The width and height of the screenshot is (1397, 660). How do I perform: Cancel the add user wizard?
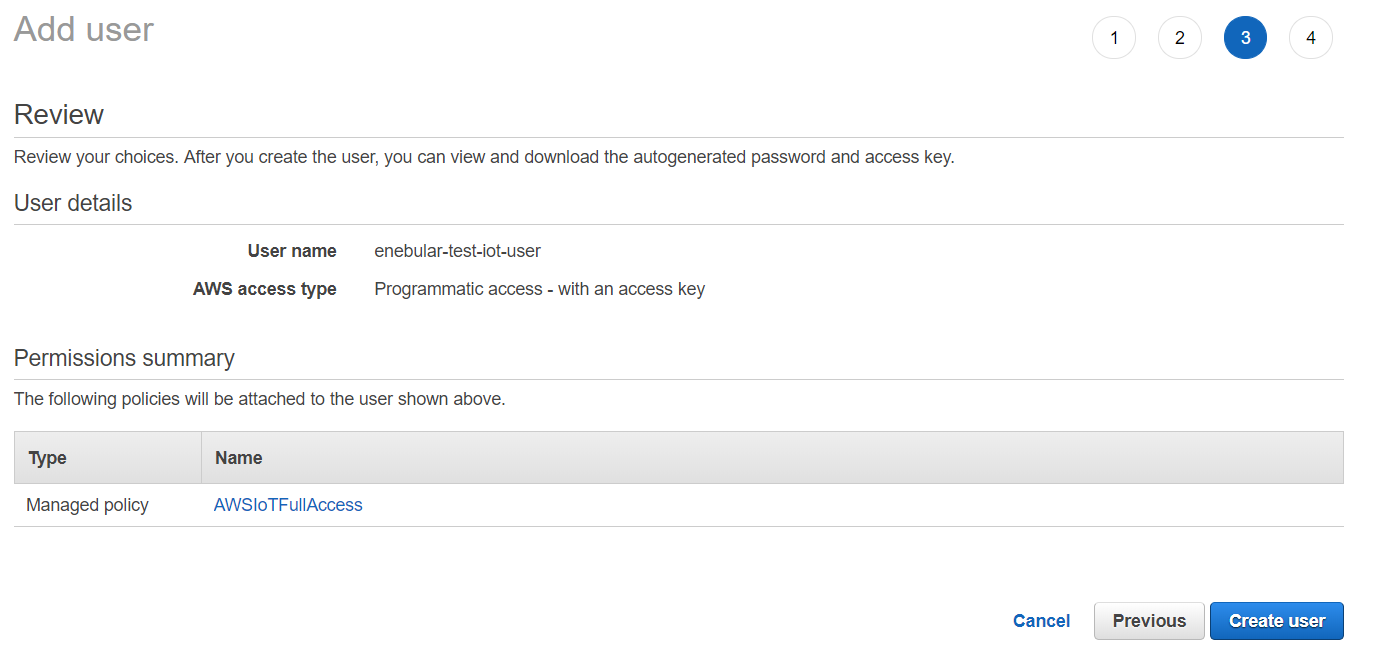point(1041,621)
